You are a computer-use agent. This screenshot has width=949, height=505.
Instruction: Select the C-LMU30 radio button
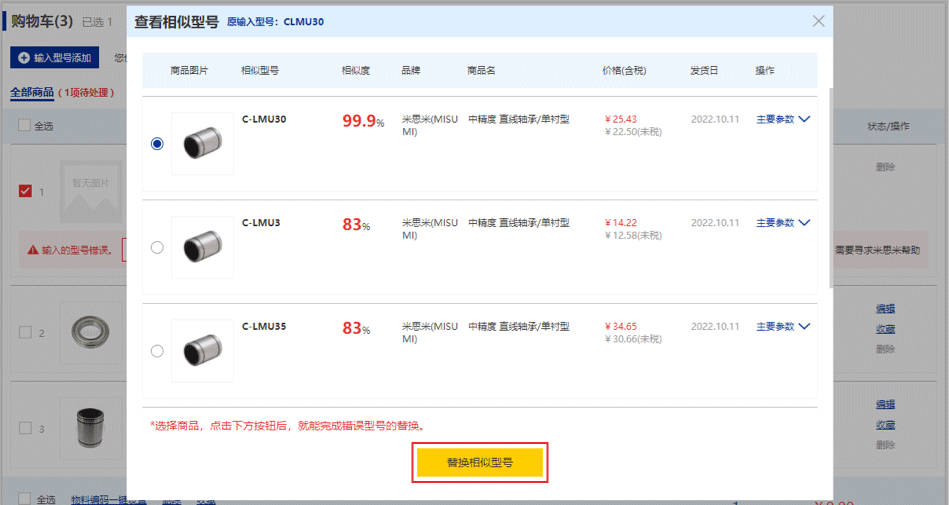[x=157, y=144]
